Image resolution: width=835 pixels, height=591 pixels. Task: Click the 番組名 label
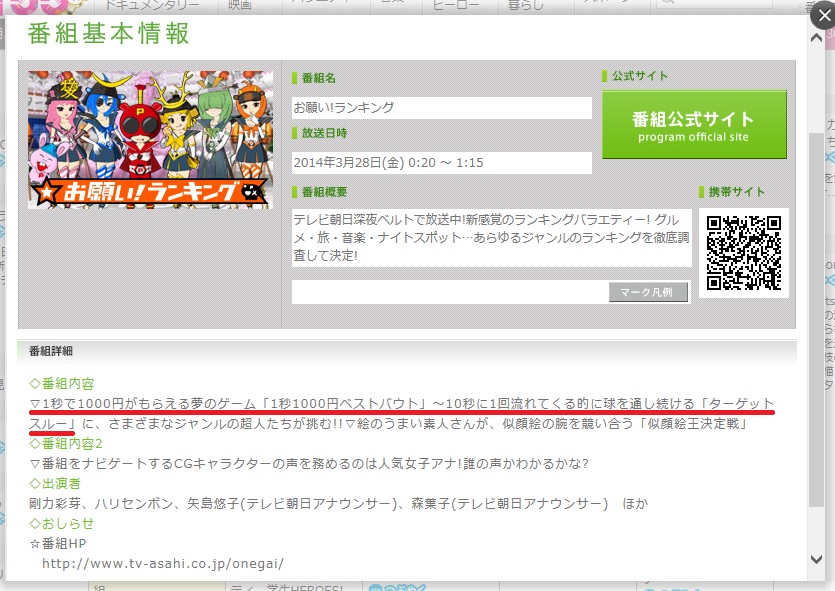pyautogui.click(x=318, y=78)
